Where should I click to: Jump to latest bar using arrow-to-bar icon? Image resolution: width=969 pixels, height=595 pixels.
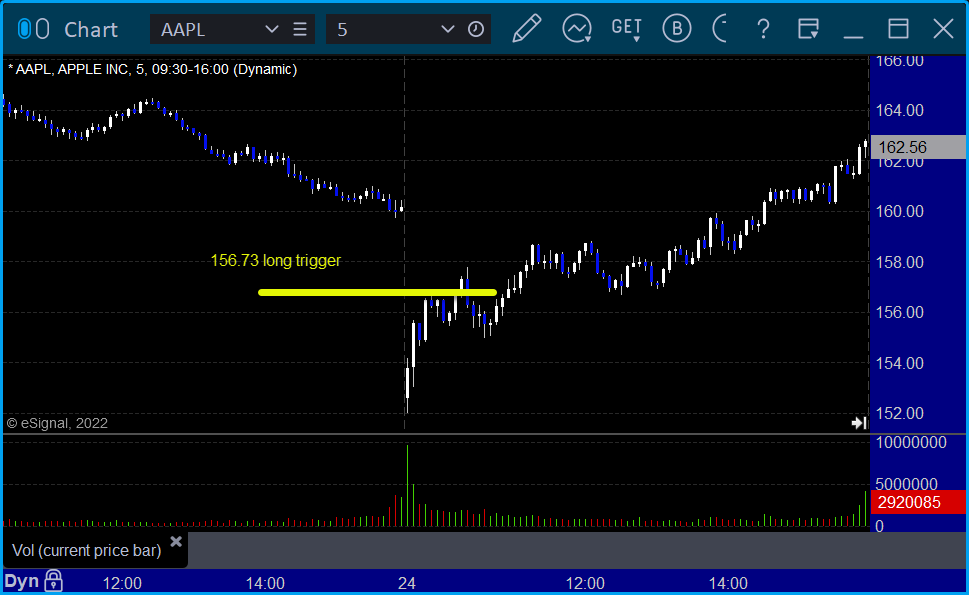(x=859, y=423)
